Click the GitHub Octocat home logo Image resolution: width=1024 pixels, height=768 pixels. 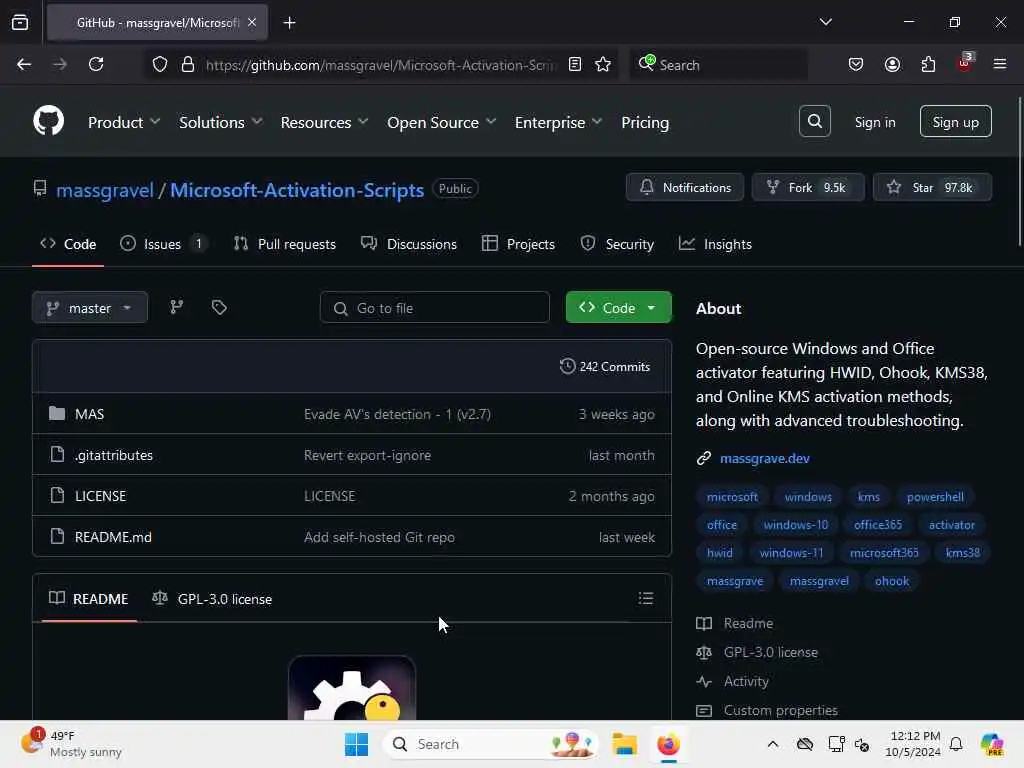pyautogui.click(x=48, y=121)
